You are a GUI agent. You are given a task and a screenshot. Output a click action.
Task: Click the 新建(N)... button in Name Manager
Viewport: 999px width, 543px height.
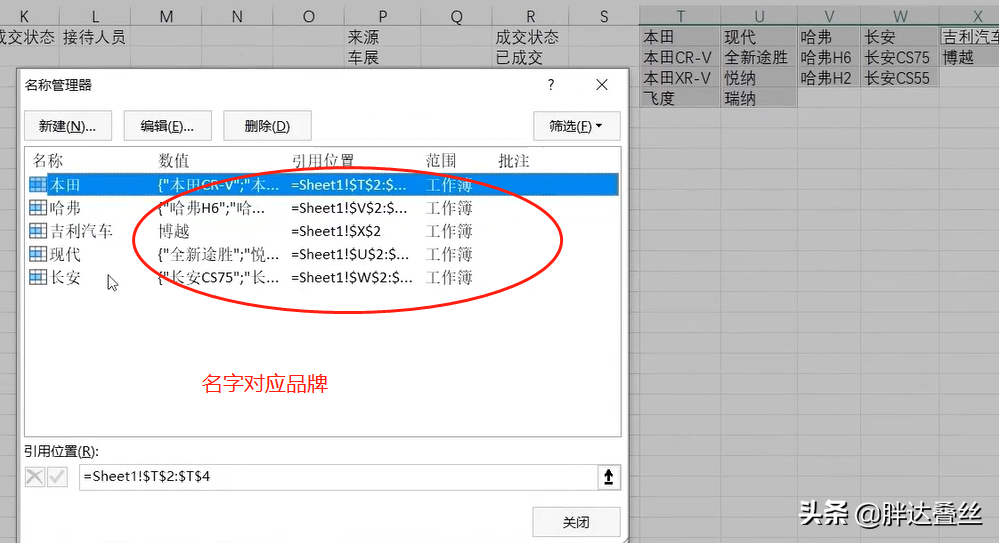68,126
